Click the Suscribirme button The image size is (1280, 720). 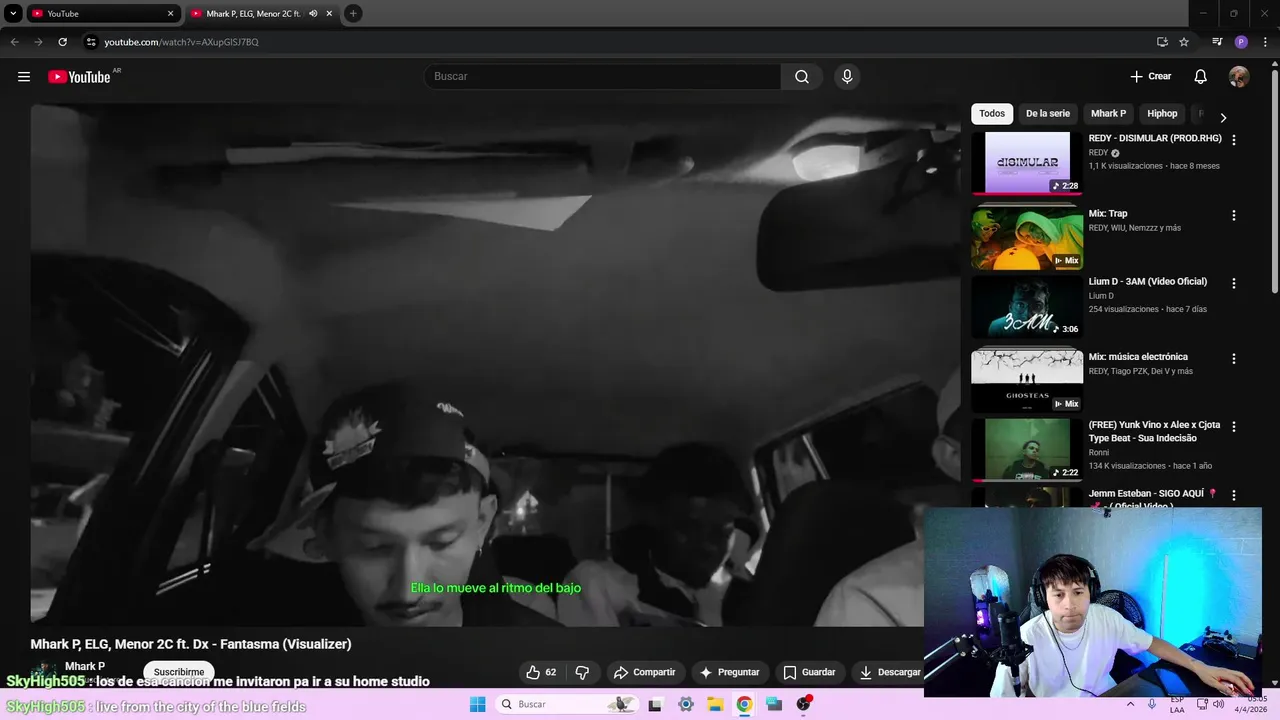(x=179, y=672)
